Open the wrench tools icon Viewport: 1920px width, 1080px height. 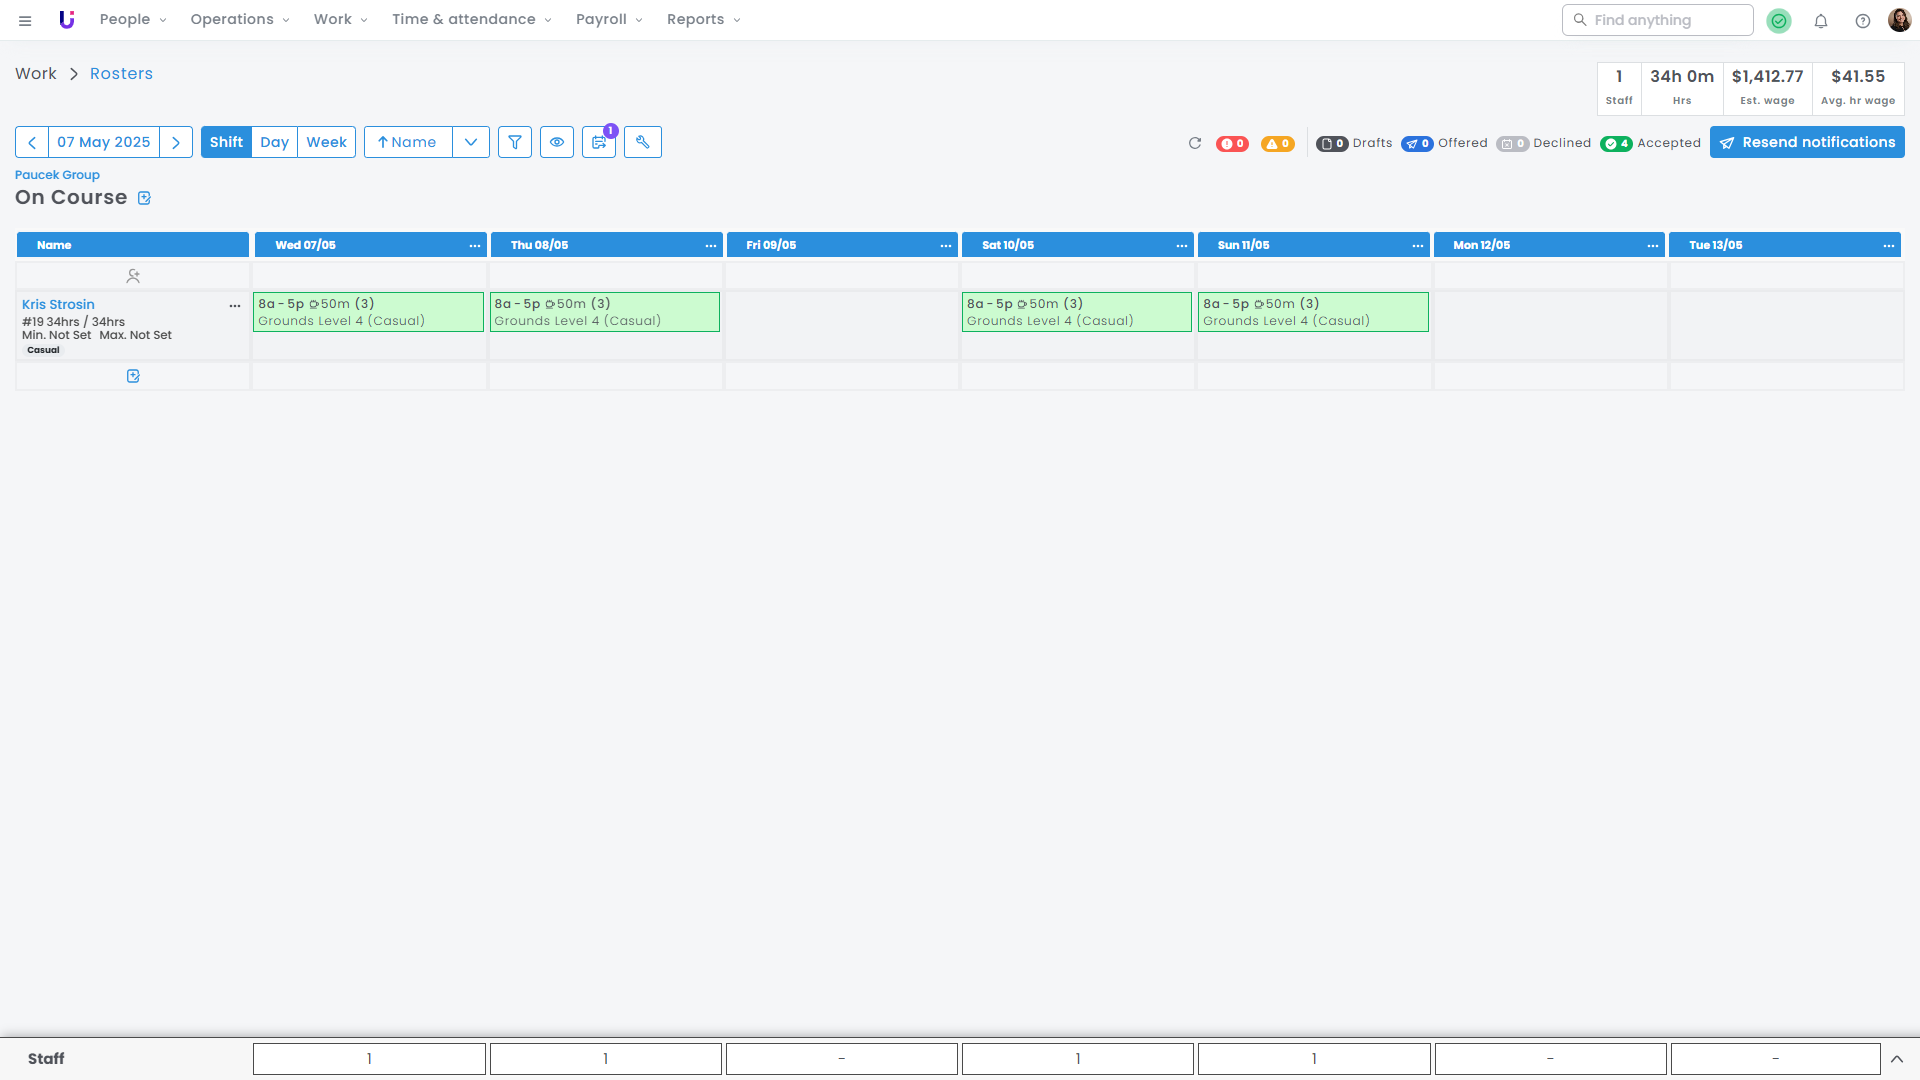point(643,142)
